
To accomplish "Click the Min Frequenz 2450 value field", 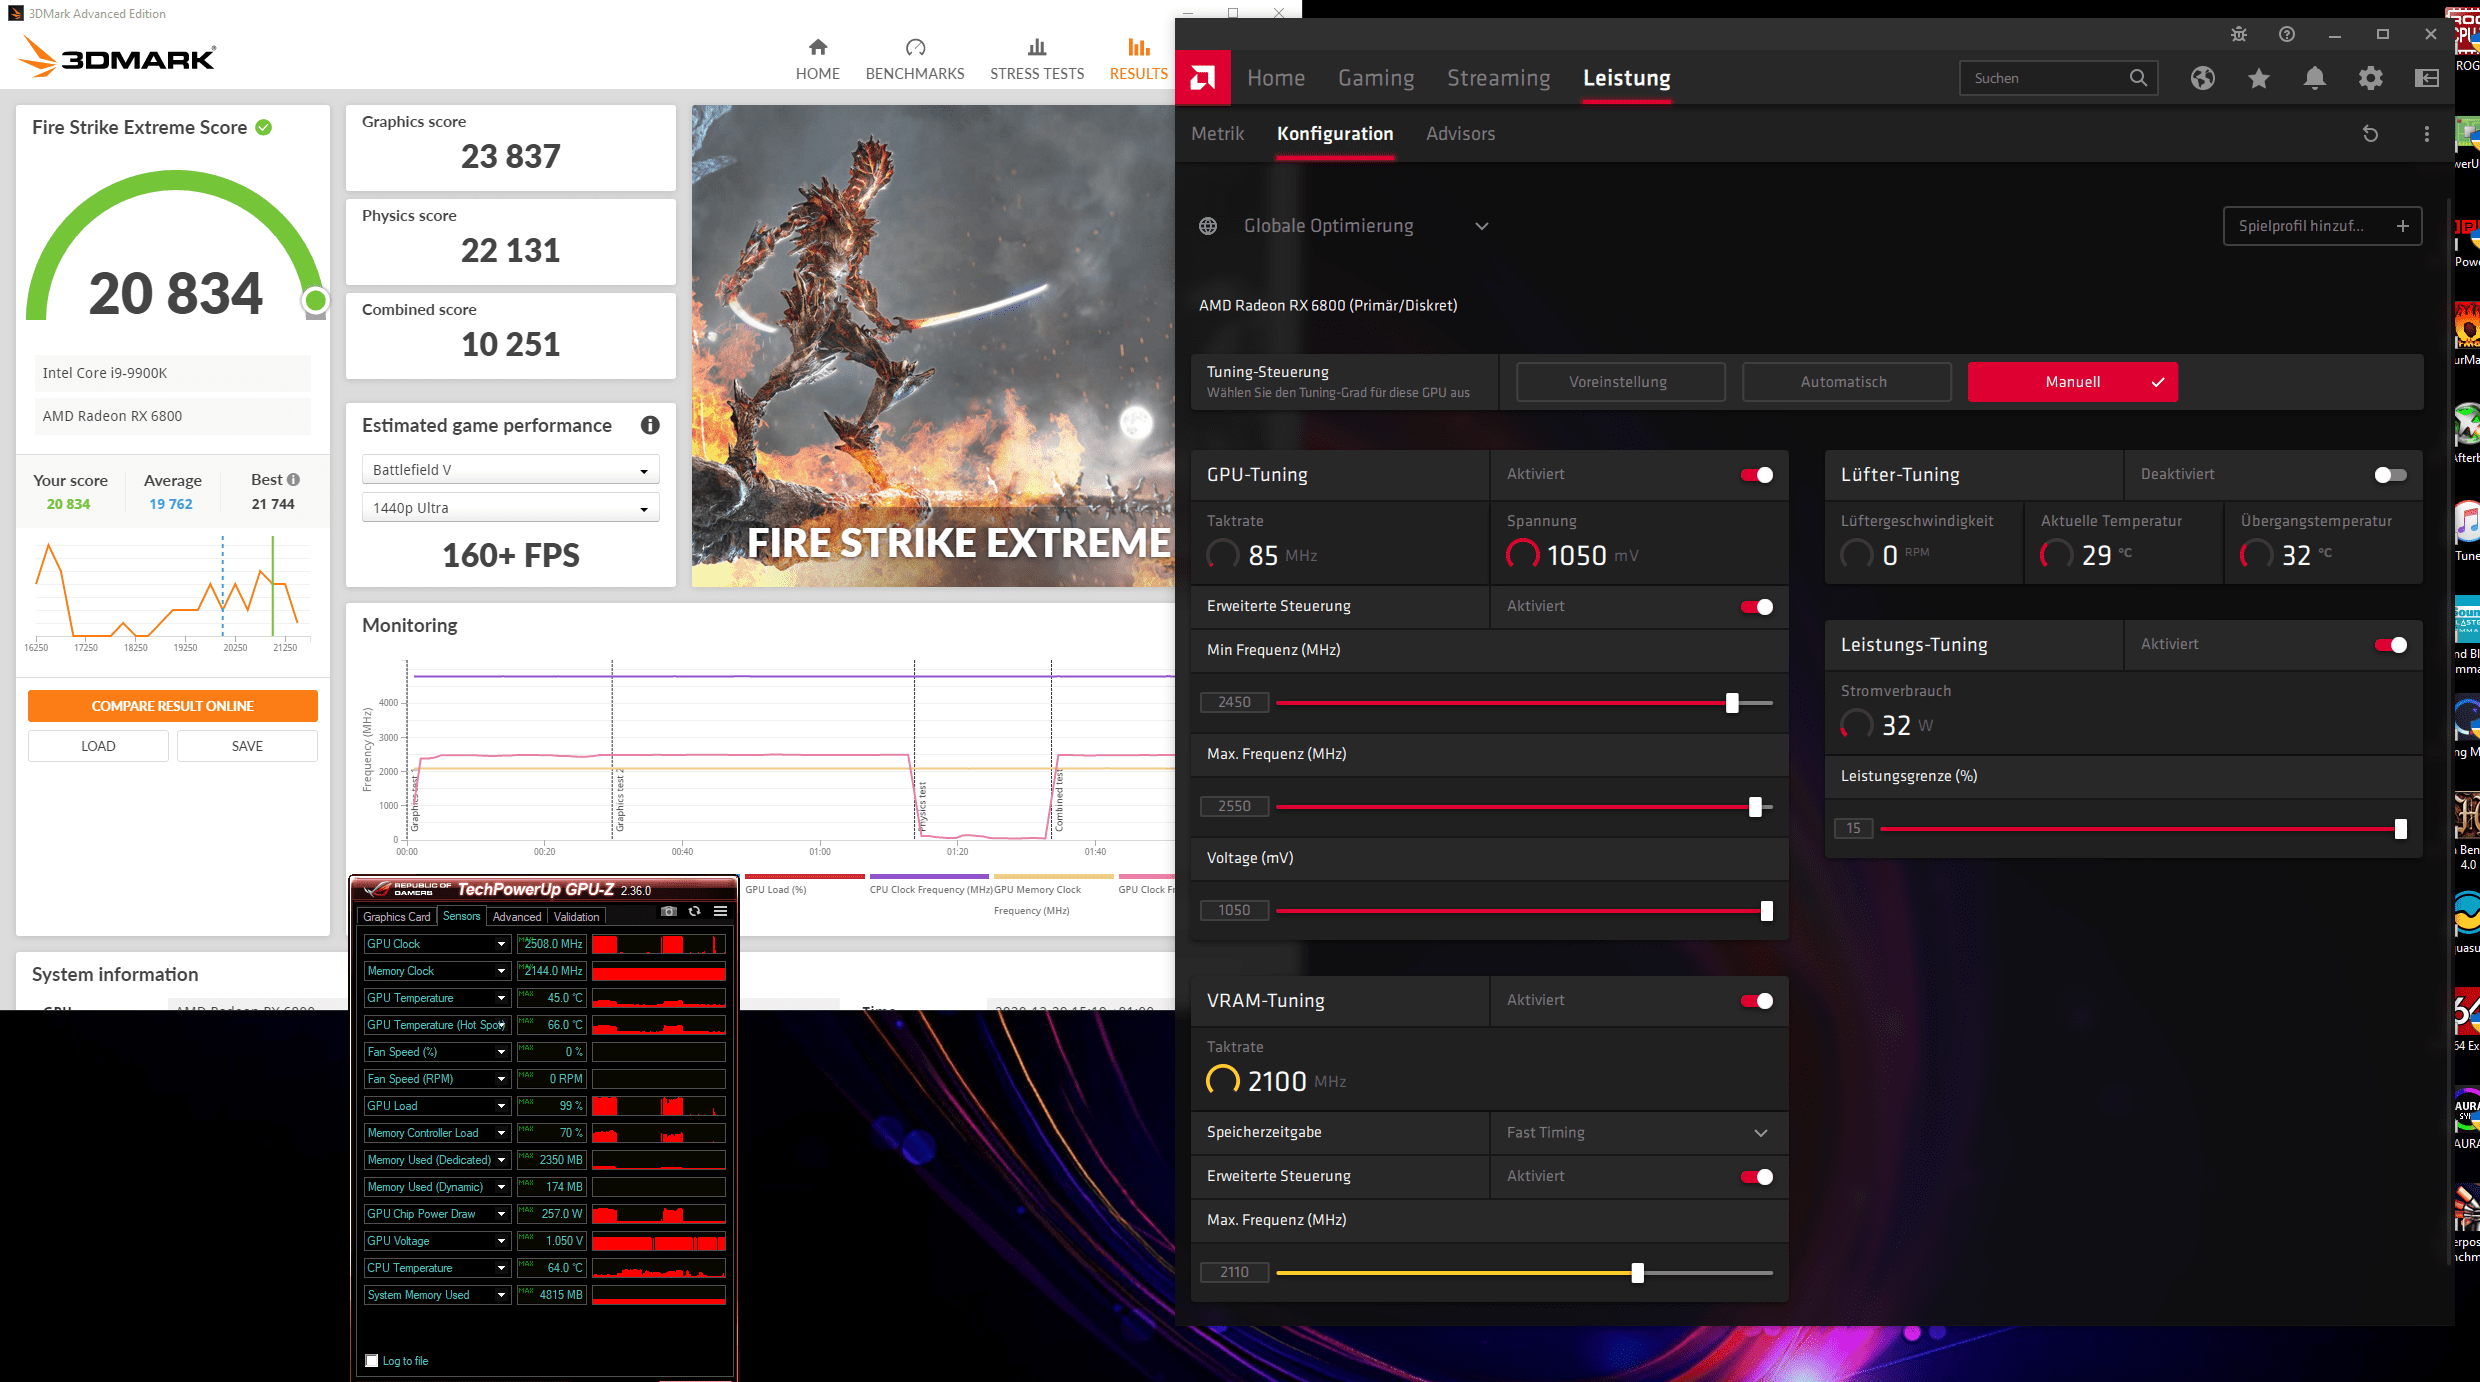I will (1234, 703).
